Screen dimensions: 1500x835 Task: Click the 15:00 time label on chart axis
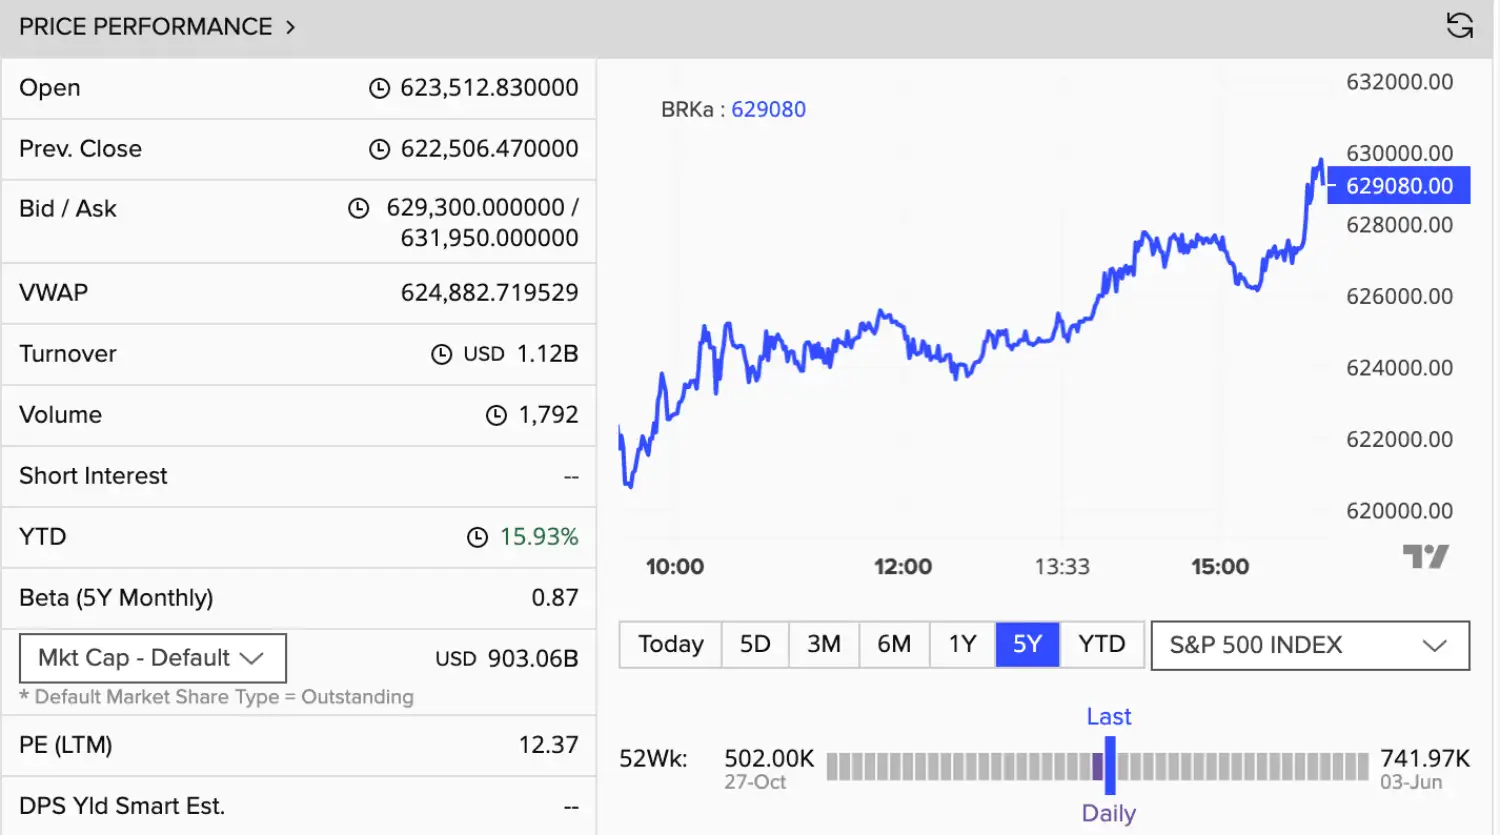point(1220,567)
